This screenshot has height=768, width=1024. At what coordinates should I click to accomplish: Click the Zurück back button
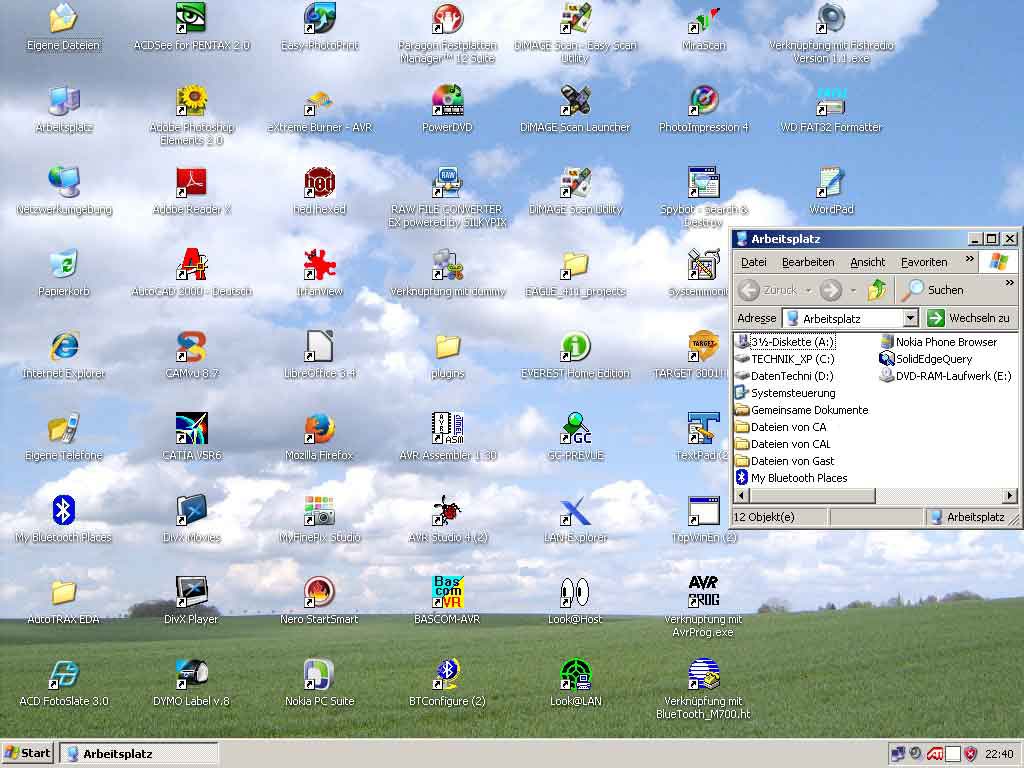tap(769, 290)
